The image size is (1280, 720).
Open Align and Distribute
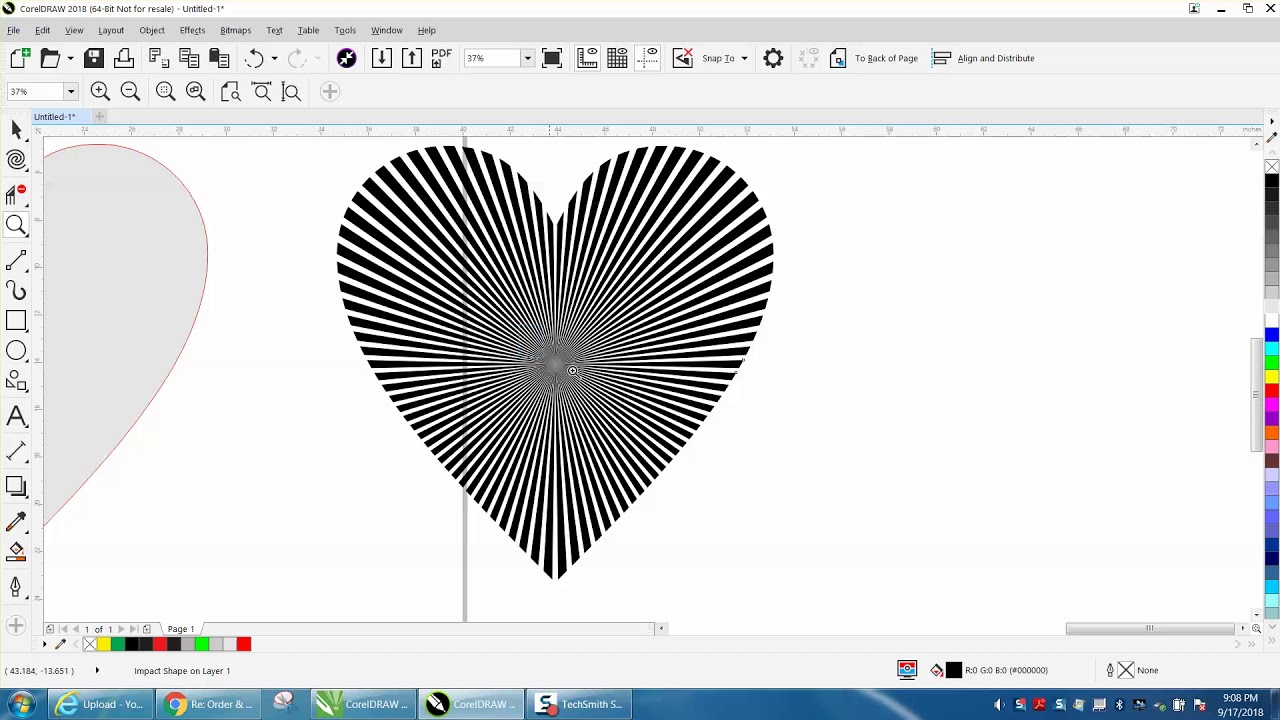984,58
